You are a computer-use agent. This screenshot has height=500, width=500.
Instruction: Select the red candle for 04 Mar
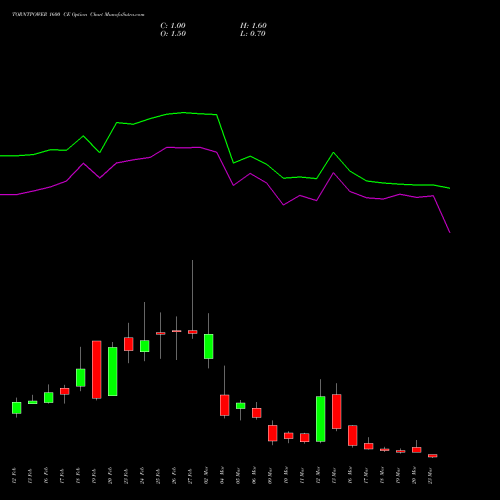point(225,405)
